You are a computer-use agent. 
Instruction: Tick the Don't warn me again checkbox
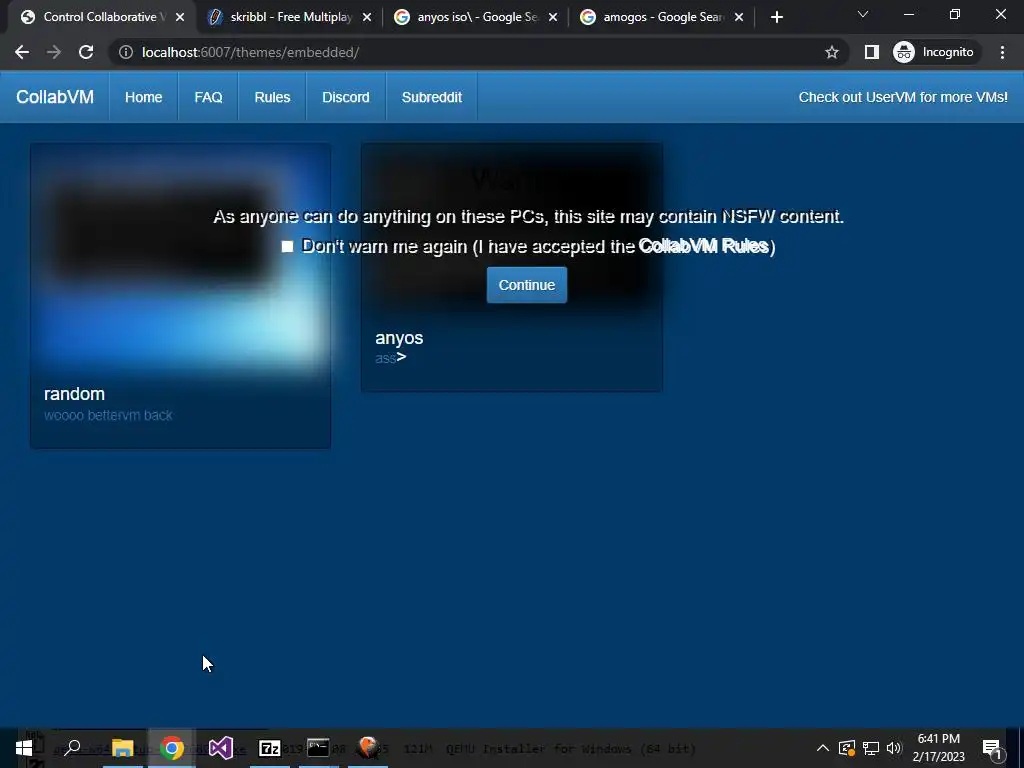pos(287,246)
